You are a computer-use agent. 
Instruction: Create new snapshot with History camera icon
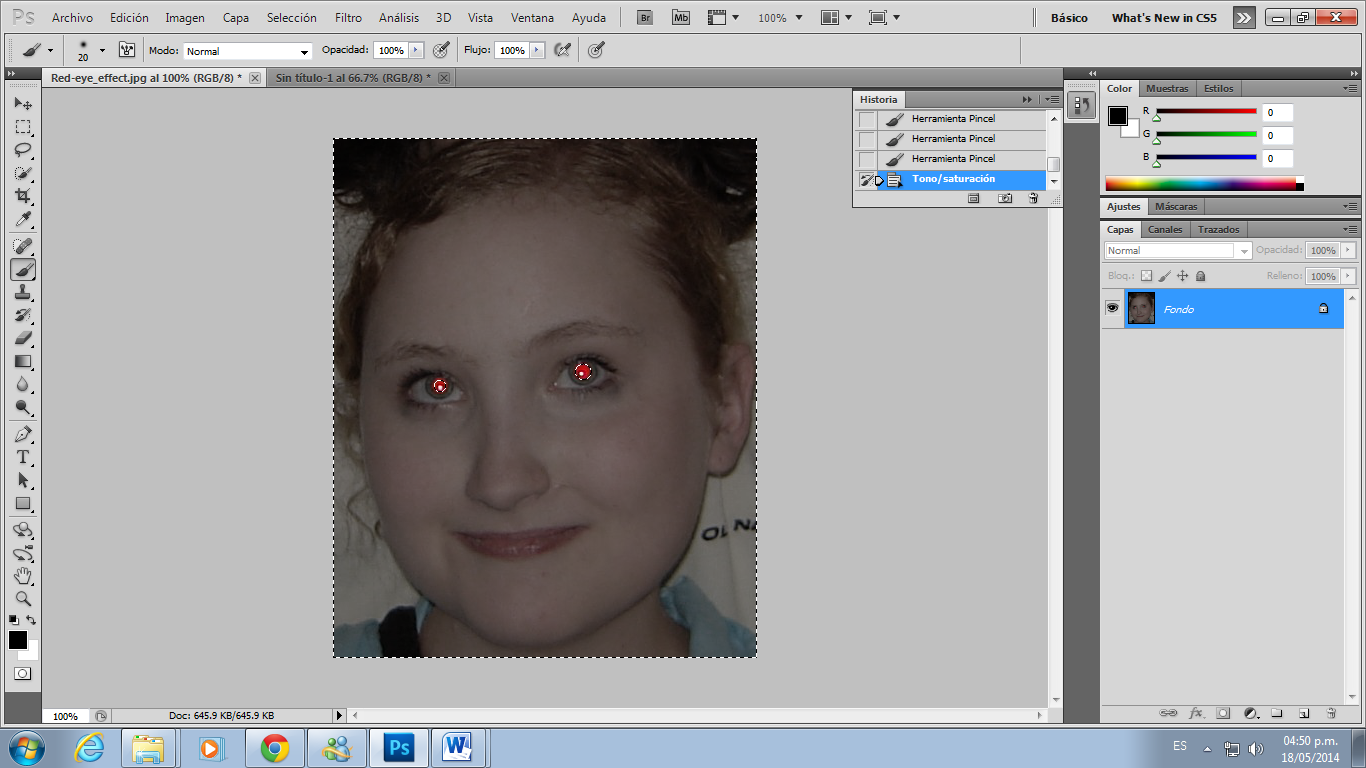(1005, 199)
